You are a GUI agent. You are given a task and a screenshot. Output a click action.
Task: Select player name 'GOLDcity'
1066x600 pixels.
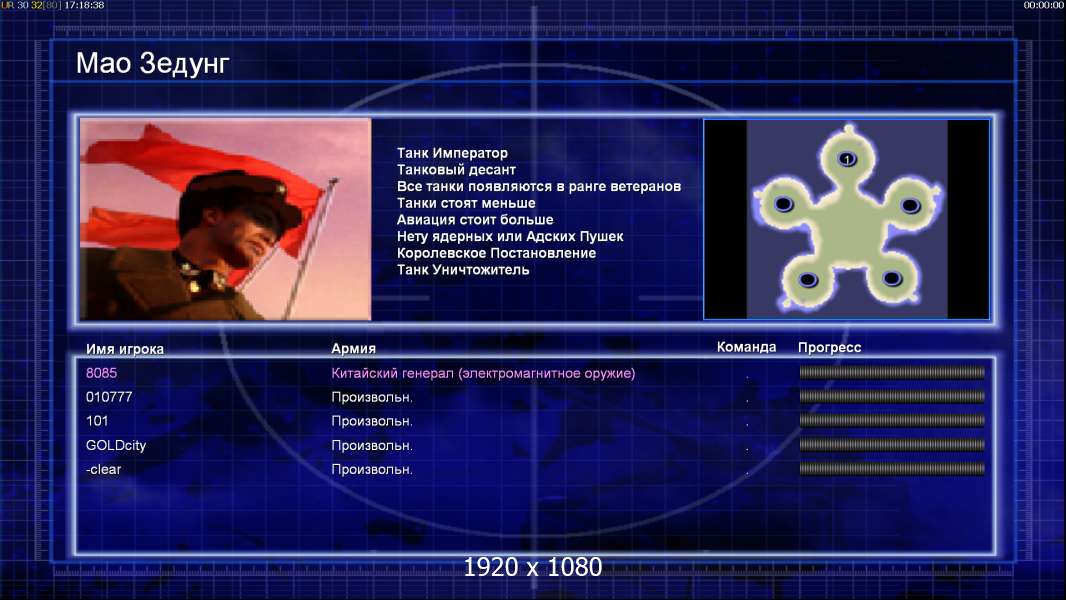pyautogui.click(x=116, y=445)
